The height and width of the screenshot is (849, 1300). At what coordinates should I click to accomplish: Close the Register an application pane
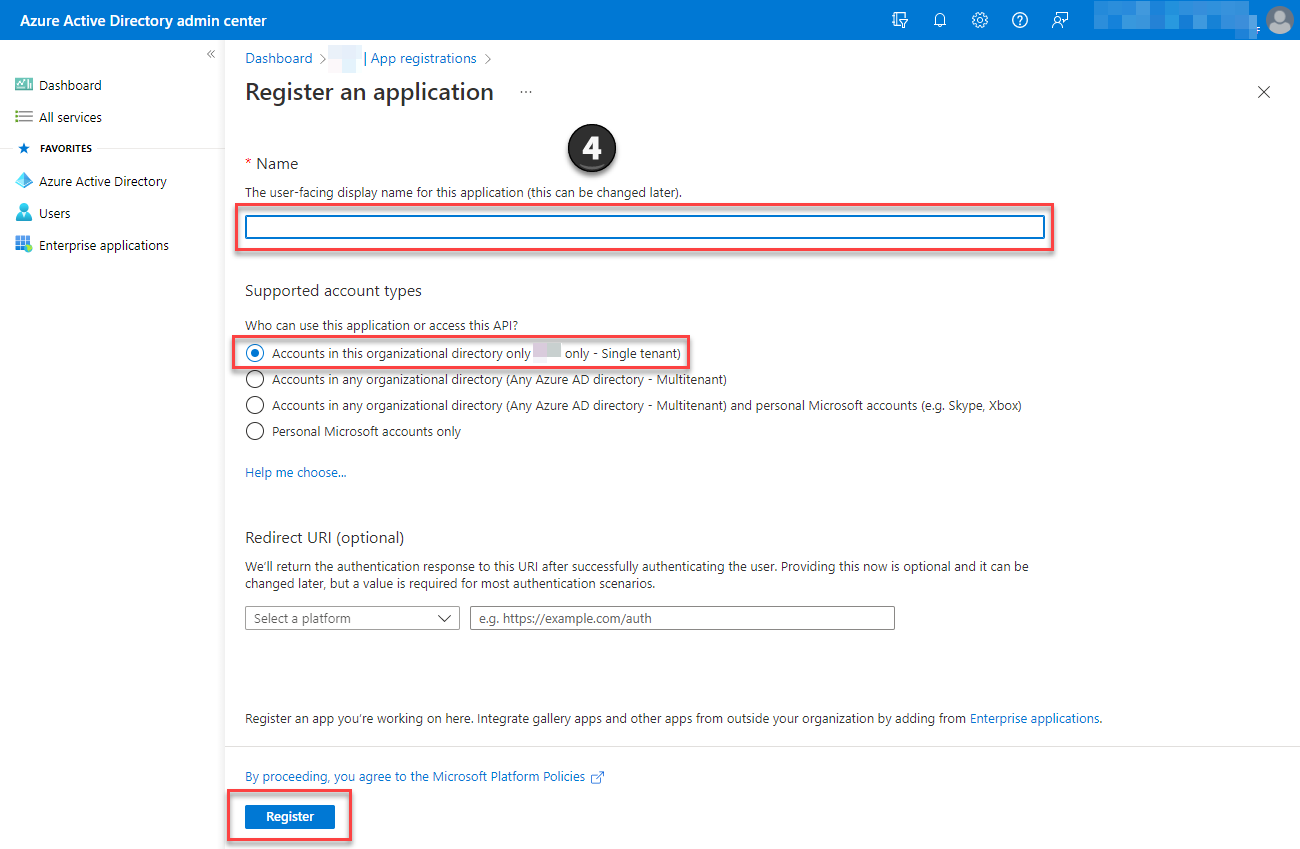tap(1264, 92)
